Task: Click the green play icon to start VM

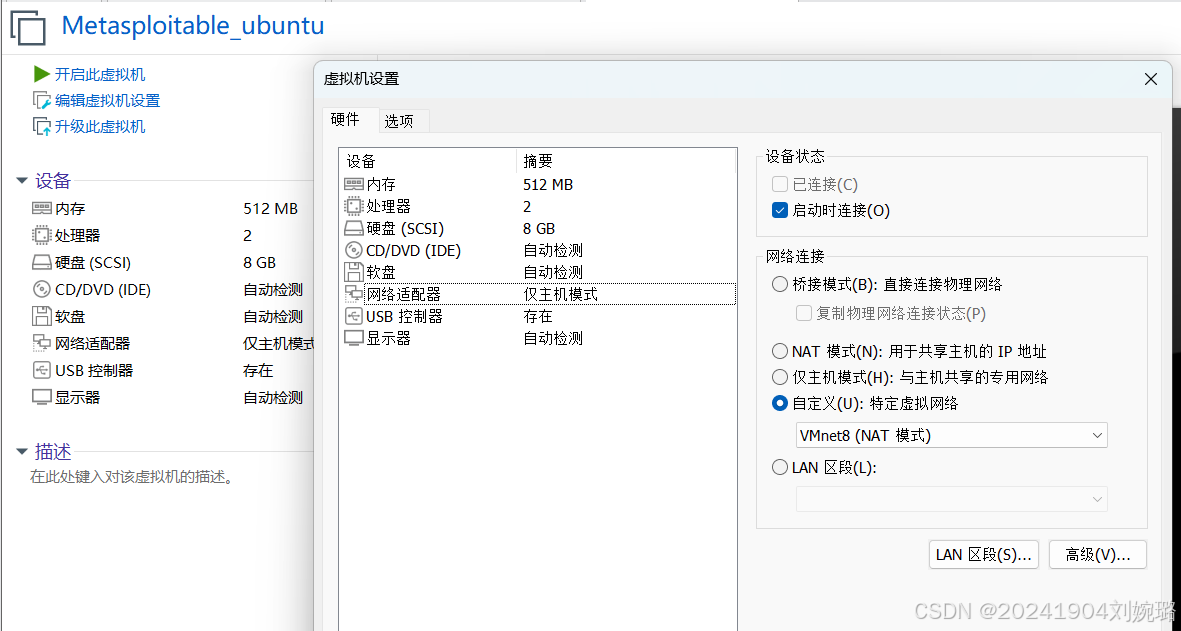Action: click(x=41, y=74)
